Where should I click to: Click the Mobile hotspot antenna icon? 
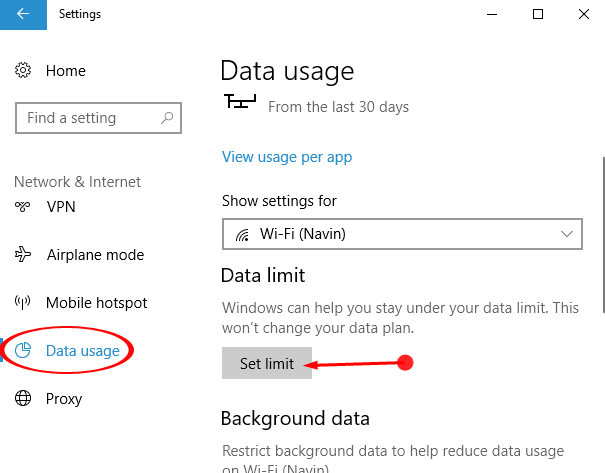pos(23,303)
